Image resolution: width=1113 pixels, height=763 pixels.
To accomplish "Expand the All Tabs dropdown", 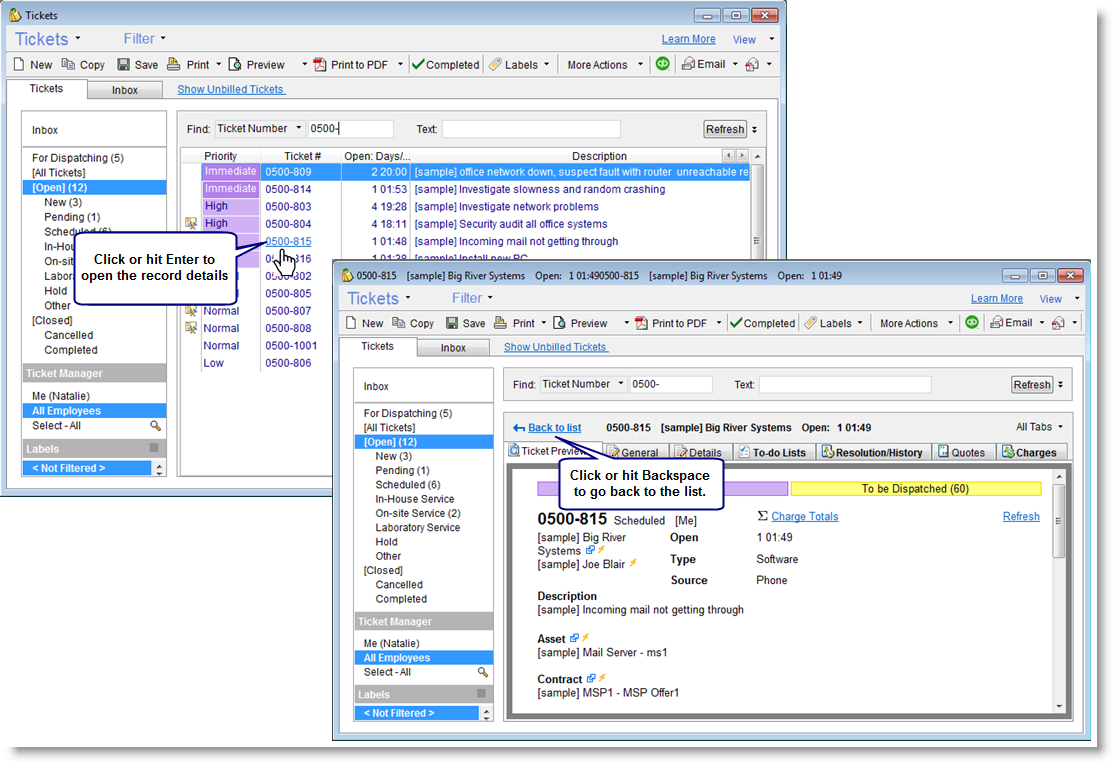I will (1040, 427).
